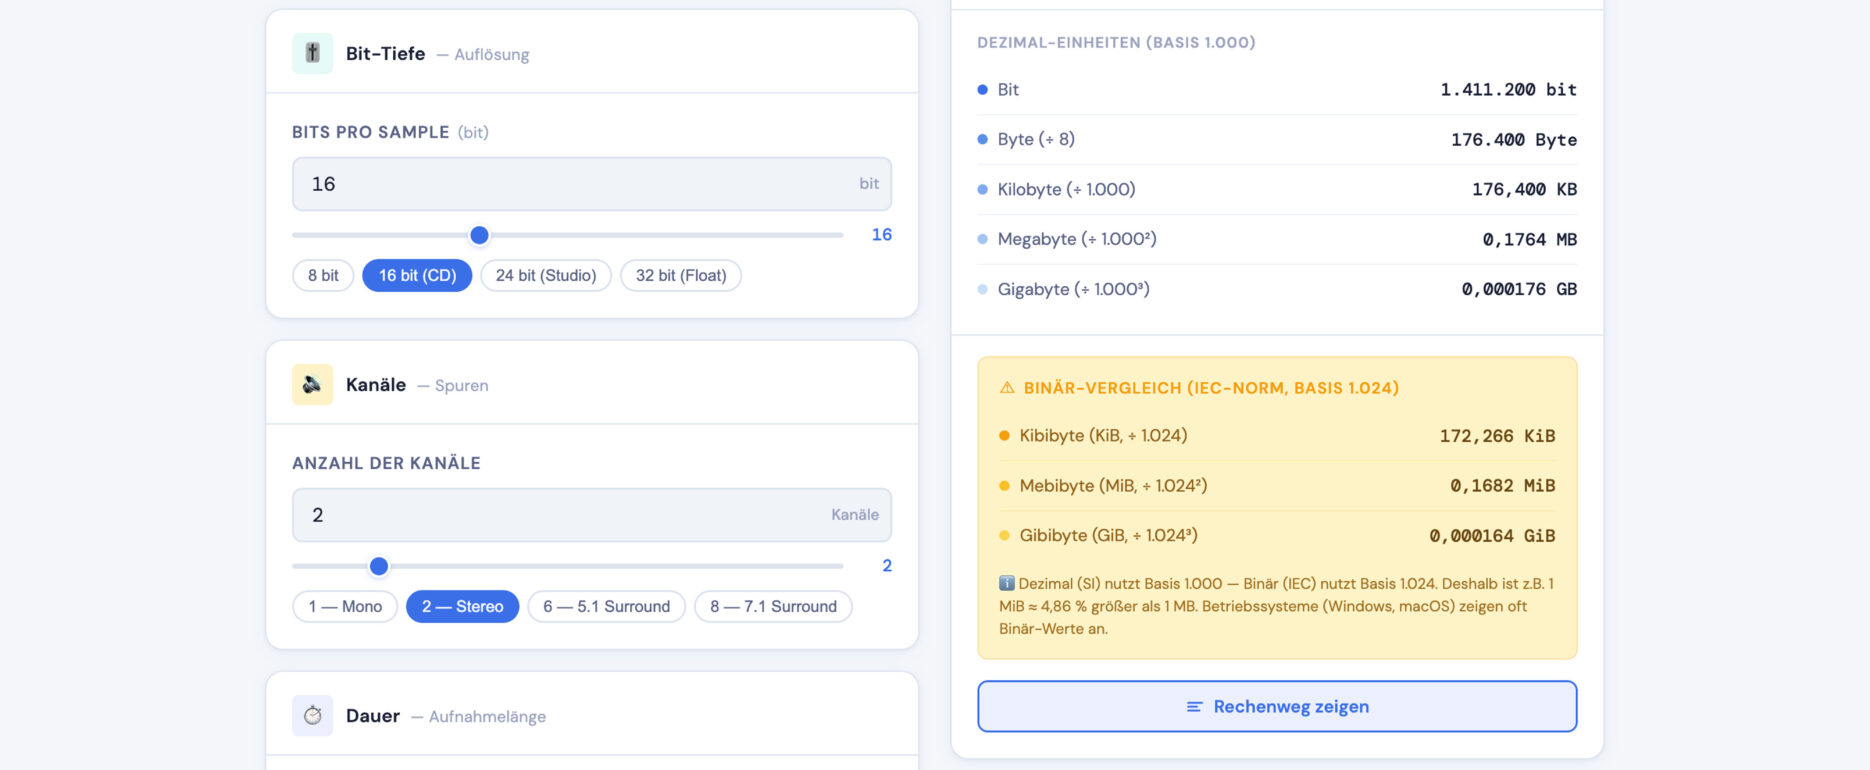Click the Kanäle speaker icon
The width and height of the screenshot is (1870, 770).
point(312,385)
